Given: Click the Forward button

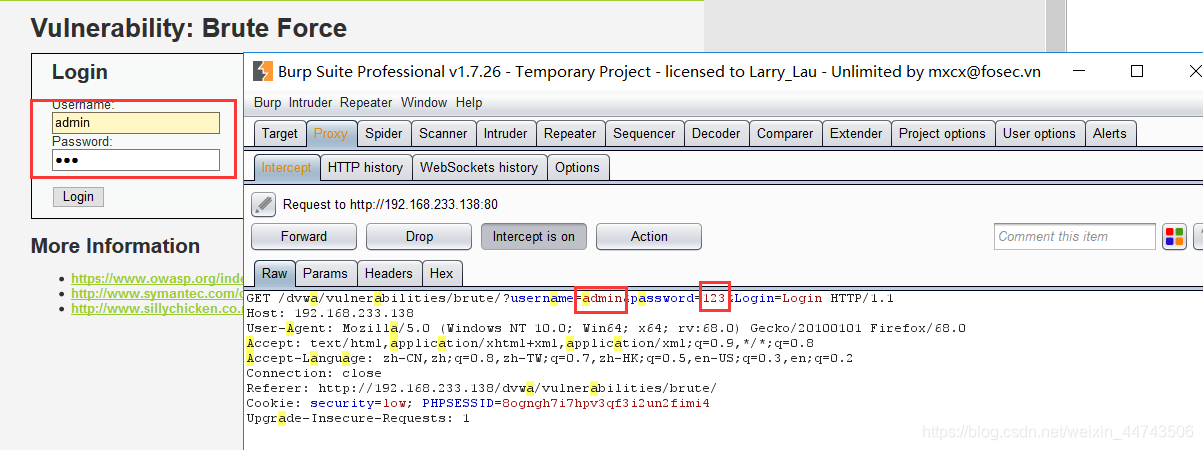Looking at the screenshot, I should pyautogui.click(x=304, y=237).
